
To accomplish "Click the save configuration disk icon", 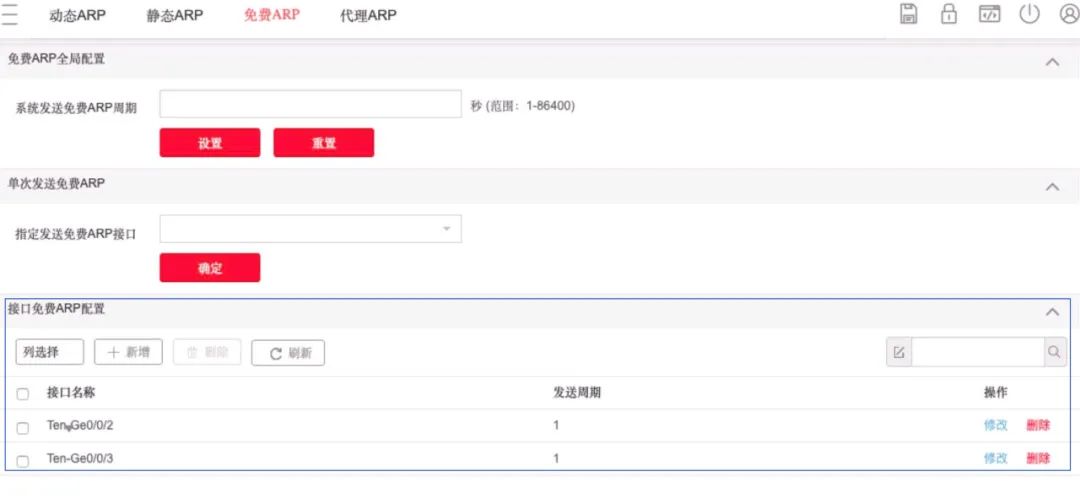I will click(909, 14).
